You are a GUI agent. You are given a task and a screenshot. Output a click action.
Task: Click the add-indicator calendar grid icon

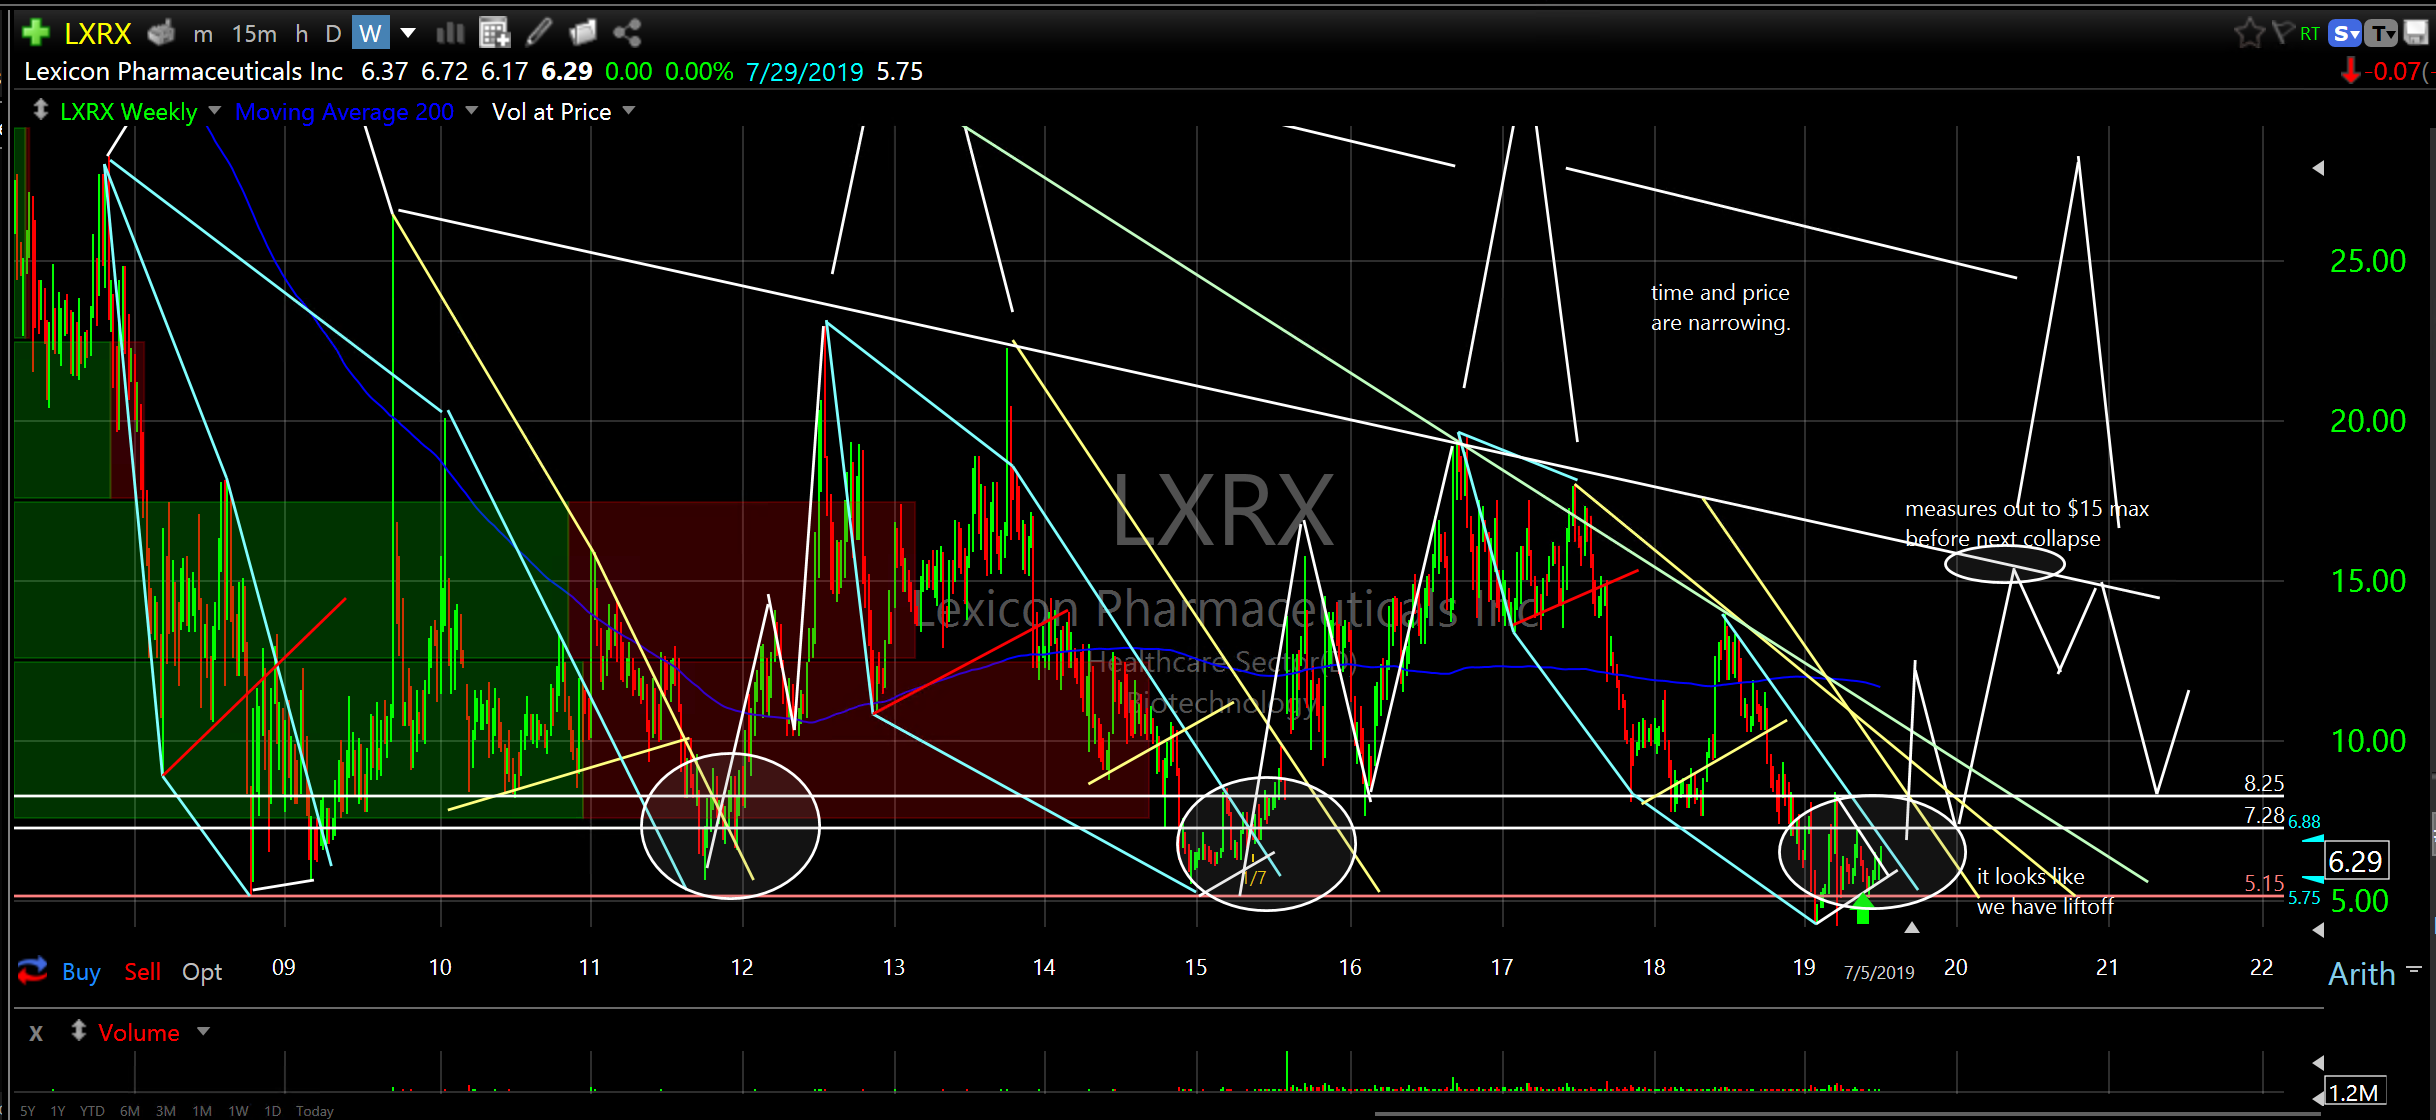tap(494, 33)
